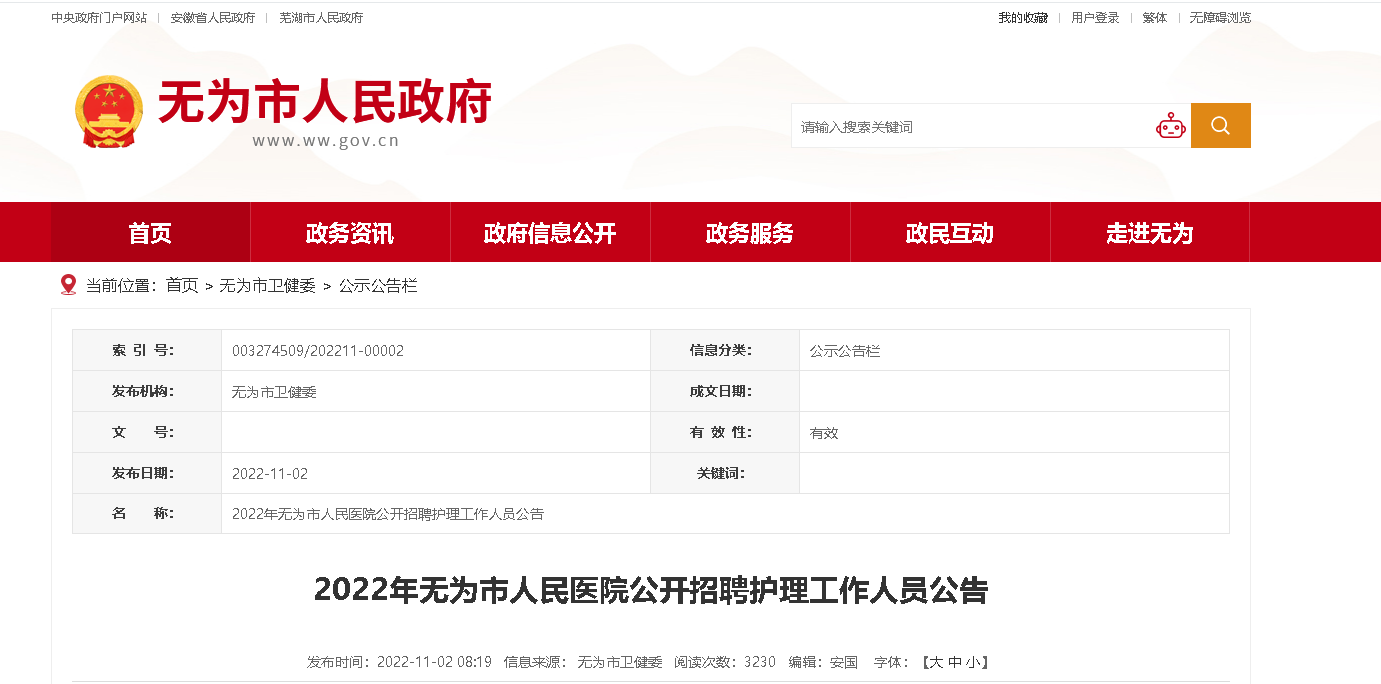Set font size to 大
Image resolution: width=1381 pixels, height=684 pixels.
click(x=935, y=662)
